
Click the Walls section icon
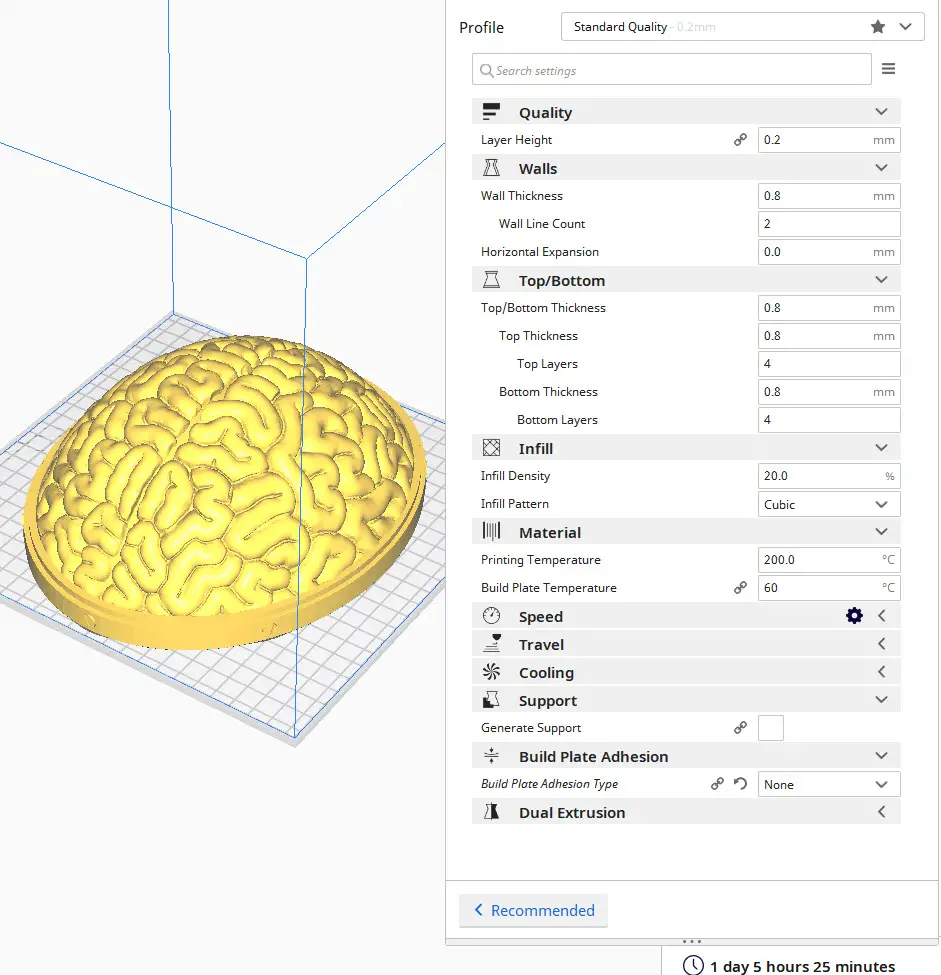491,168
